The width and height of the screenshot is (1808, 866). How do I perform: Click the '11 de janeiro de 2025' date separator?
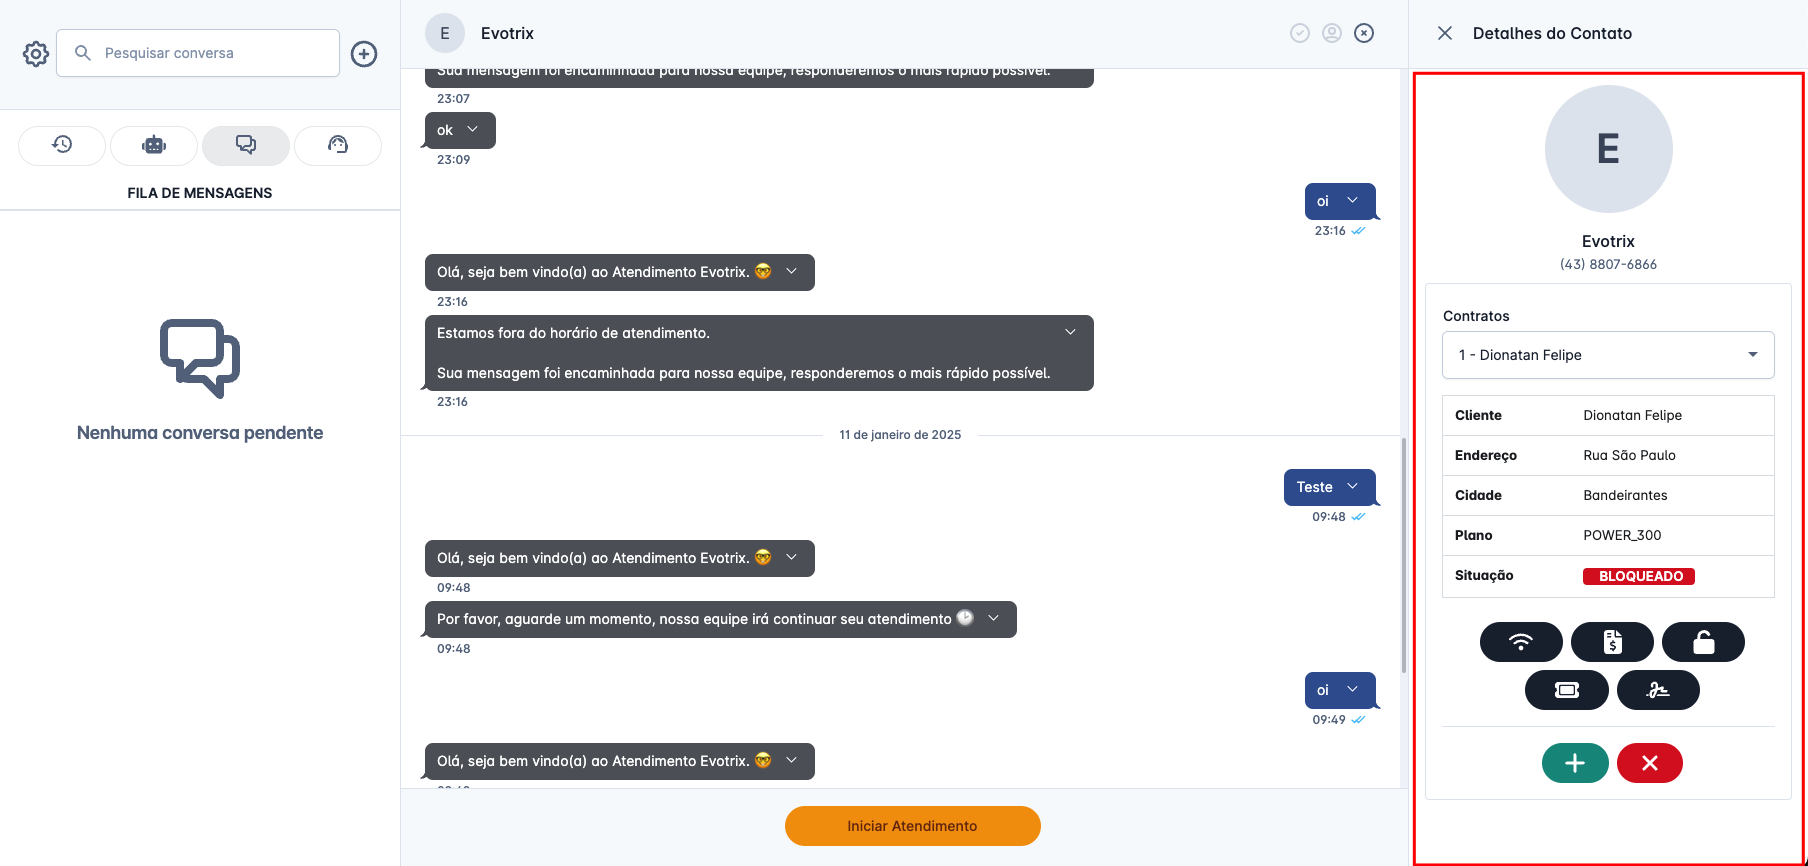pyautogui.click(x=900, y=435)
